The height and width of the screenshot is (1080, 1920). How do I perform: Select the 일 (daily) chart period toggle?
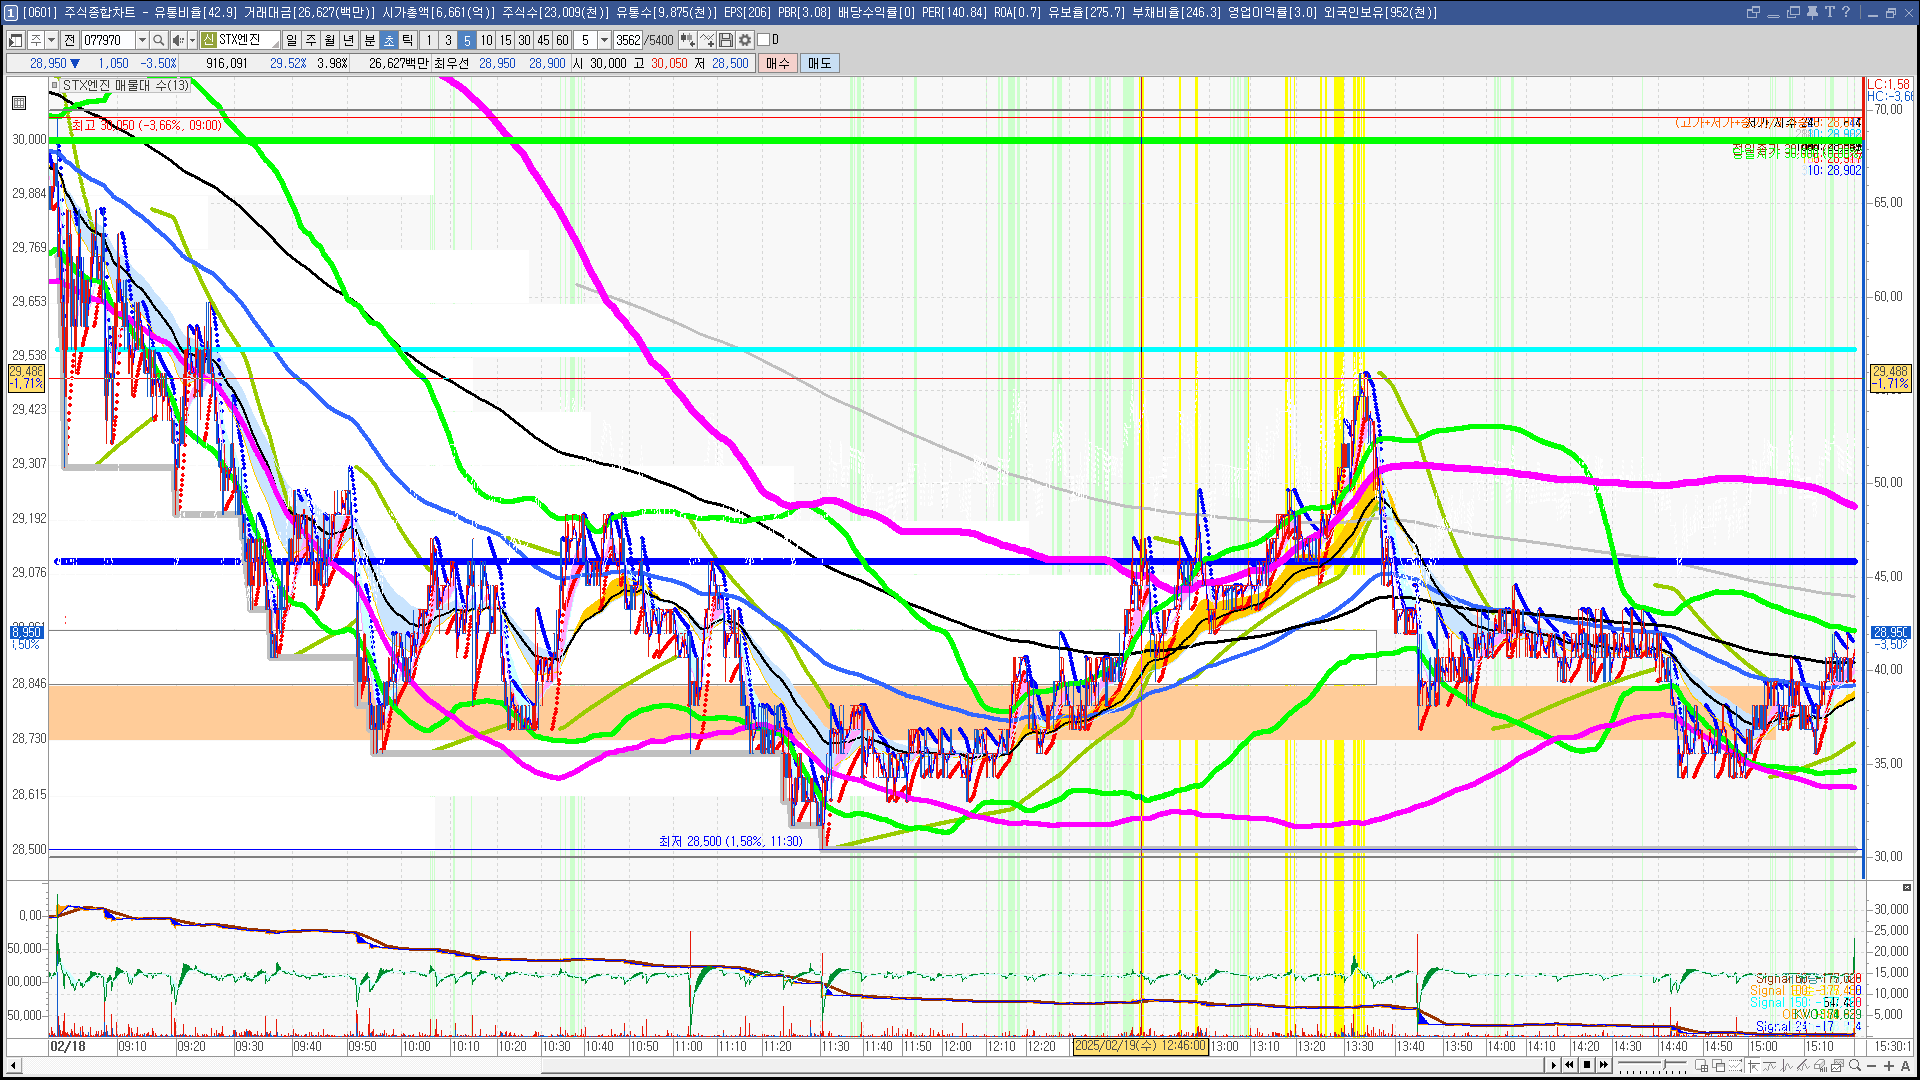click(291, 40)
